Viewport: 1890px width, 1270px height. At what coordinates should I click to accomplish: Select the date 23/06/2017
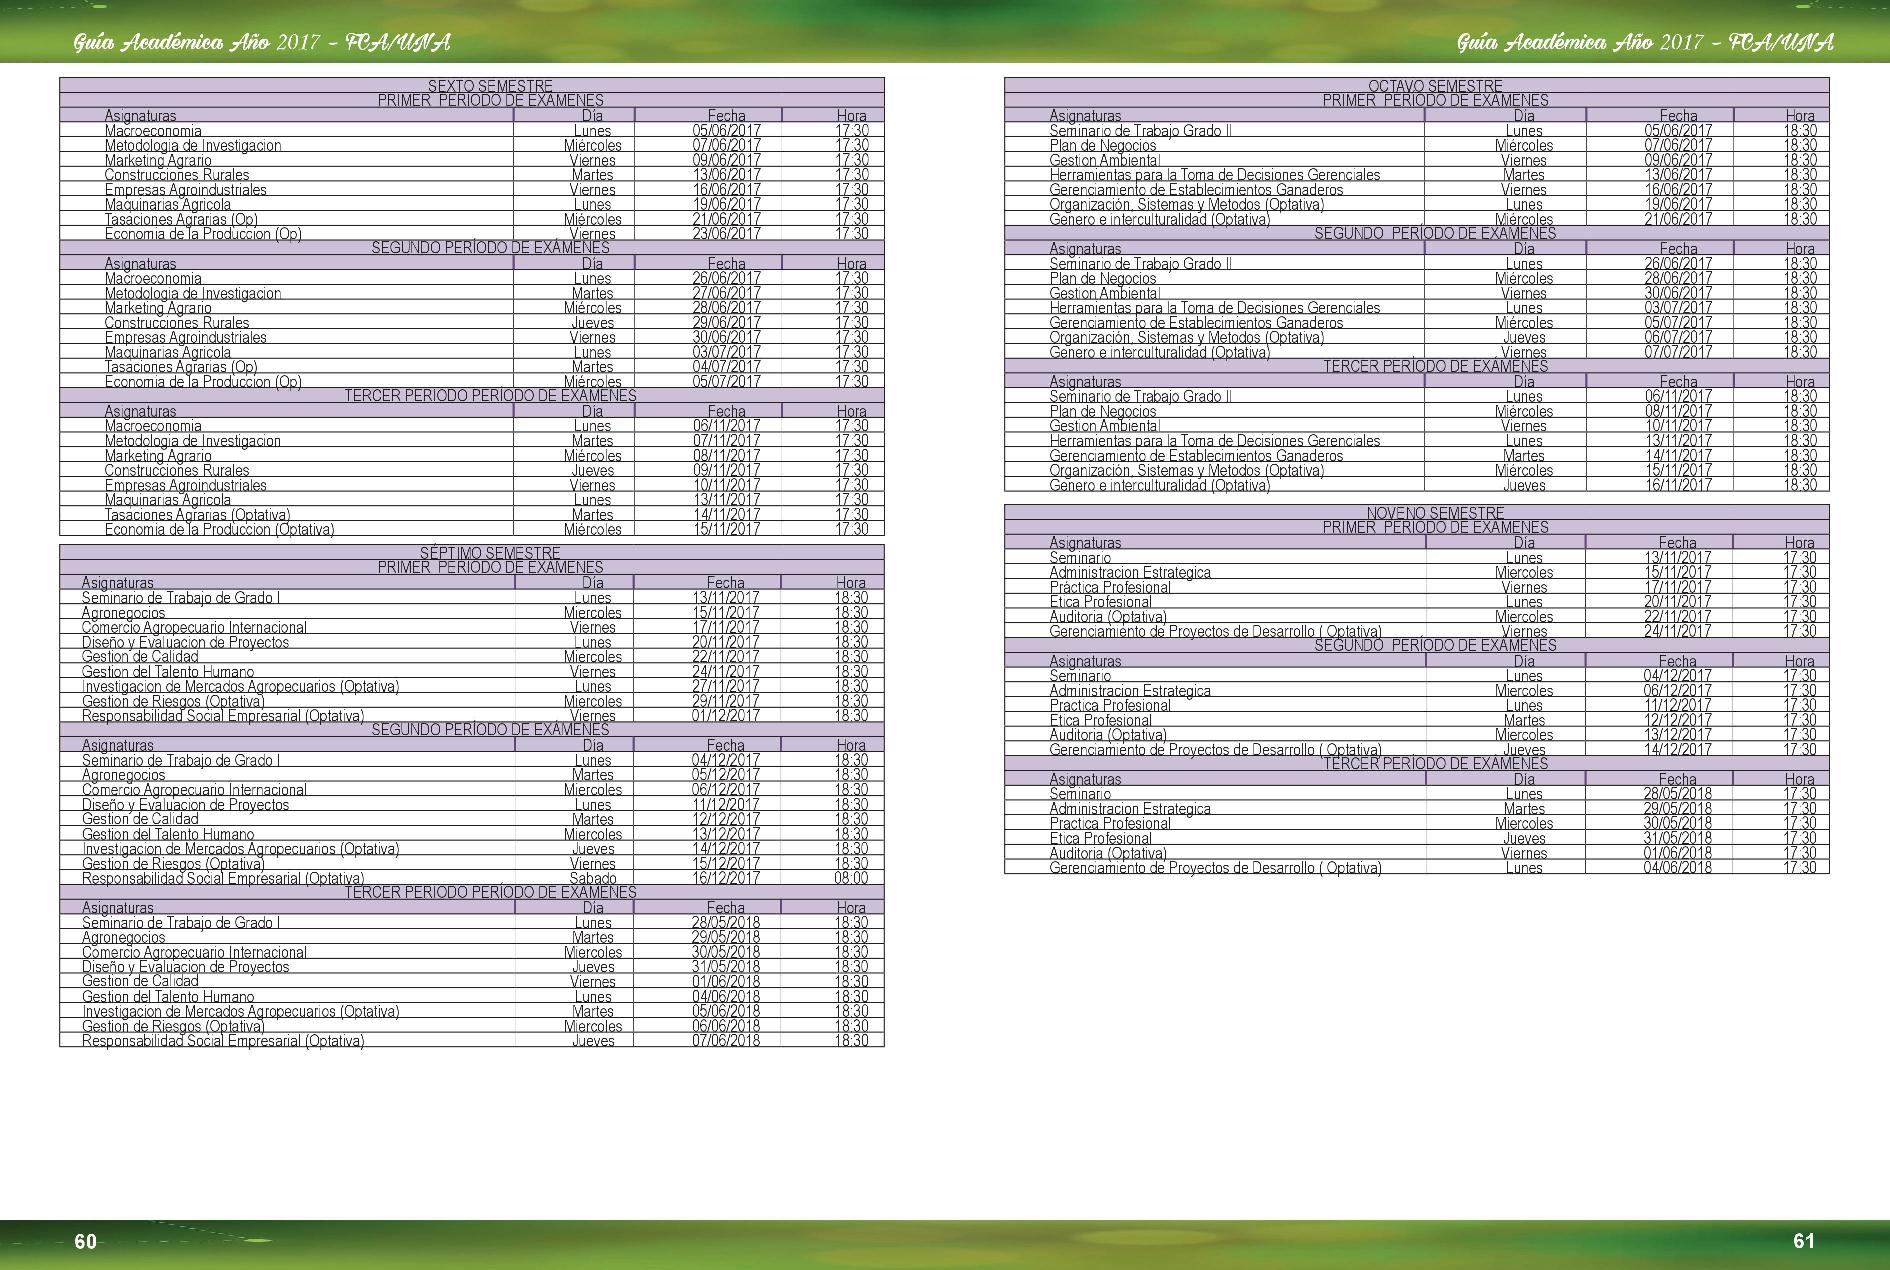727,234
